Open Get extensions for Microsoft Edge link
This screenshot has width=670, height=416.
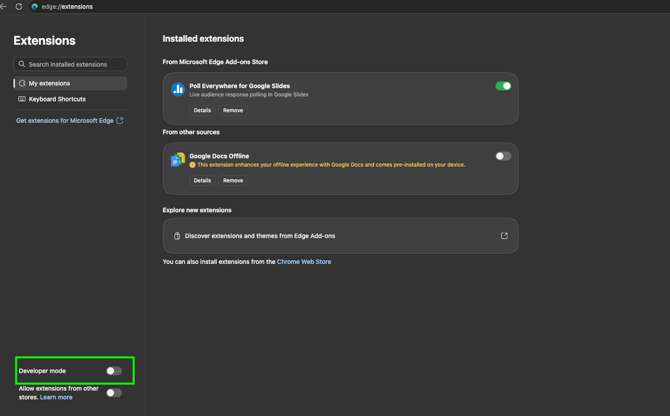65,120
